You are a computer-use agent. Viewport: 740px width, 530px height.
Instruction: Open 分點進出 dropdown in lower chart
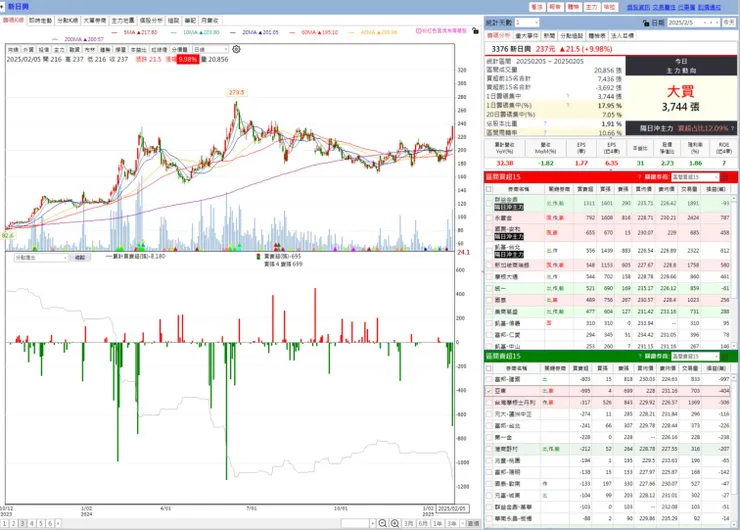(x=41, y=258)
